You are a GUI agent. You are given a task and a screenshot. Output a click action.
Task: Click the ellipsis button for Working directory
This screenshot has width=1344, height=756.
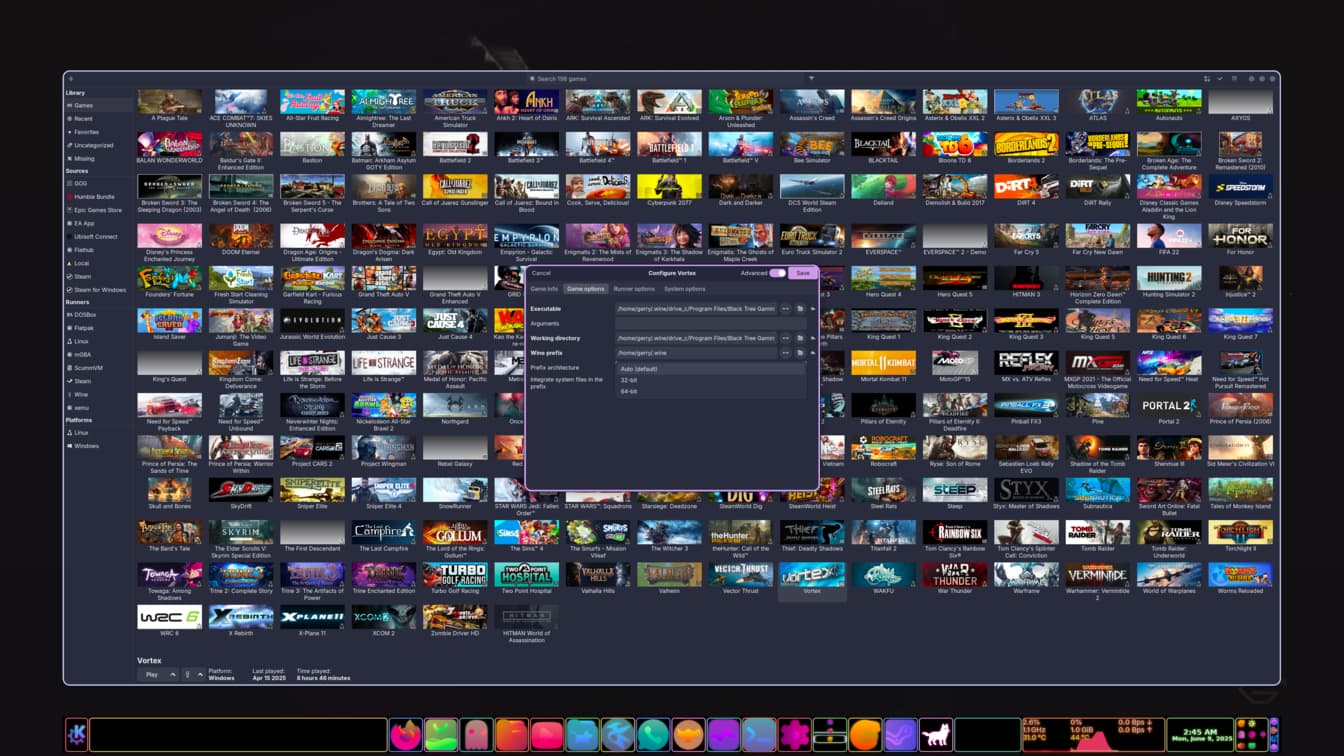coord(786,338)
